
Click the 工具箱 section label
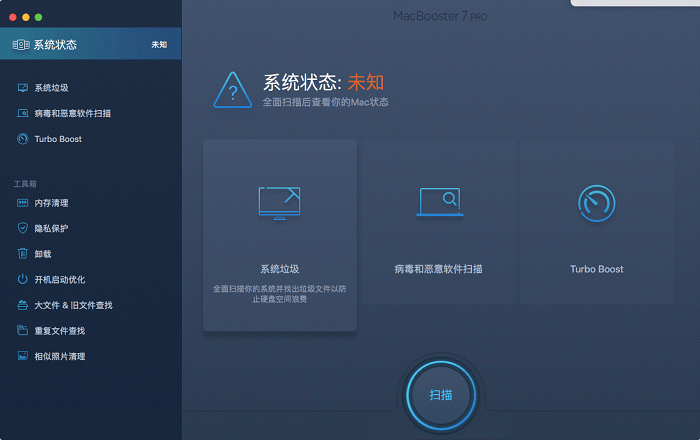point(25,184)
